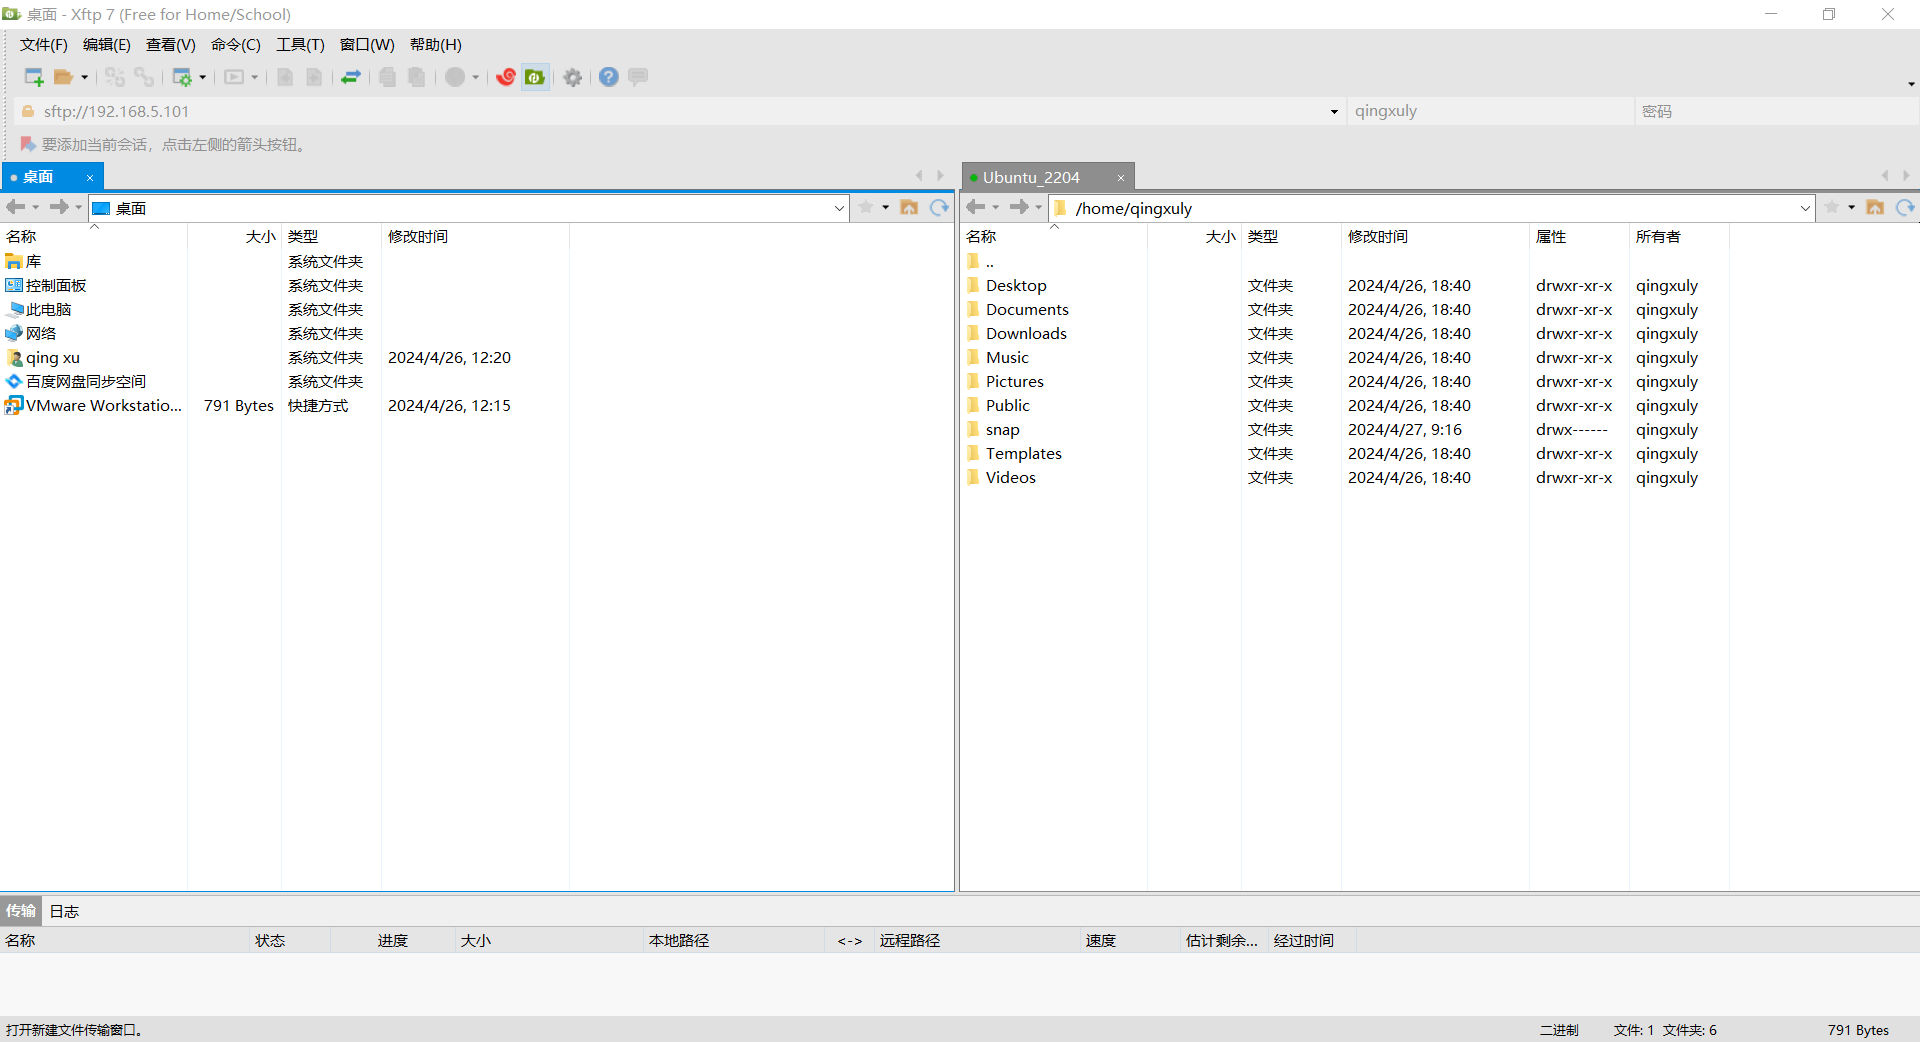Click the 密码 password field
The image size is (1920, 1042).
[x=1776, y=111]
